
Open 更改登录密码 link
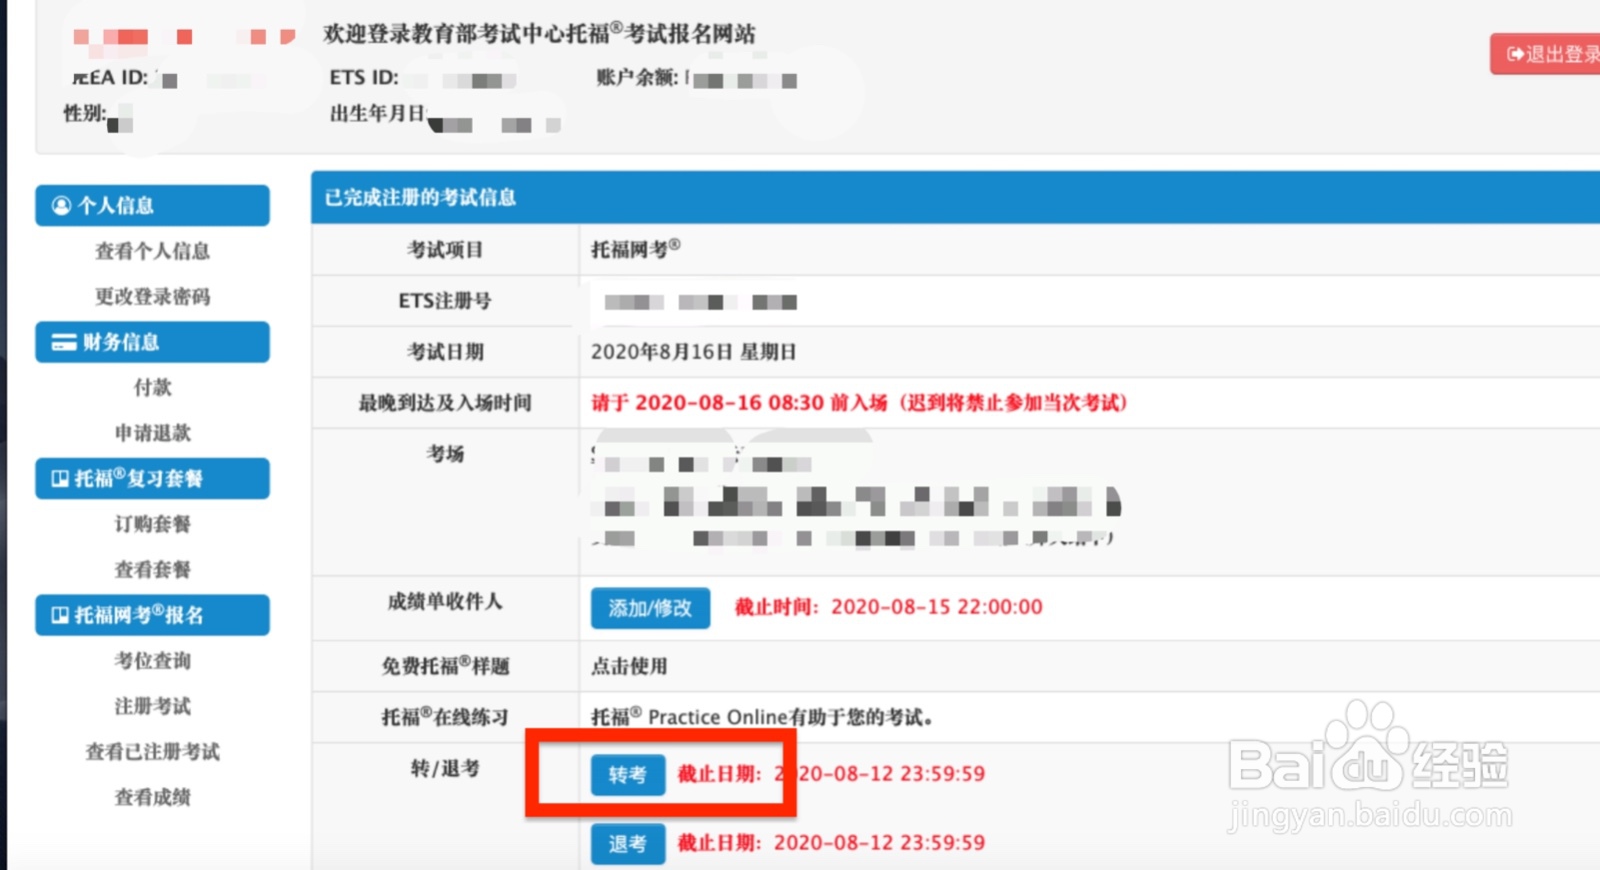tap(152, 296)
